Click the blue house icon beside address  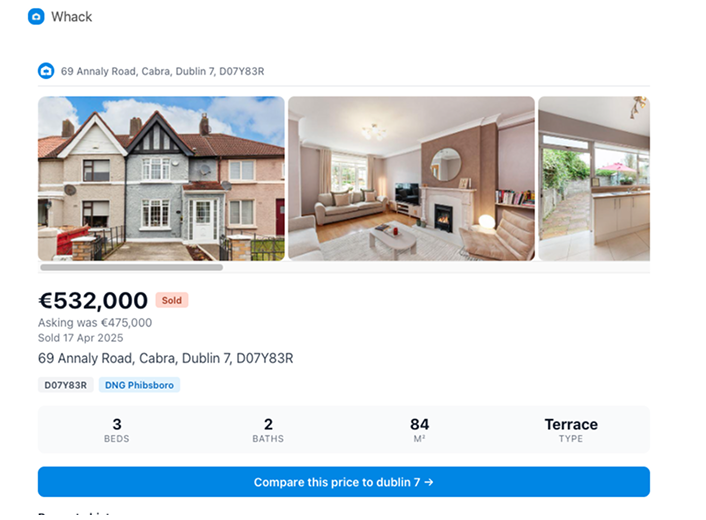tap(46, 71)
